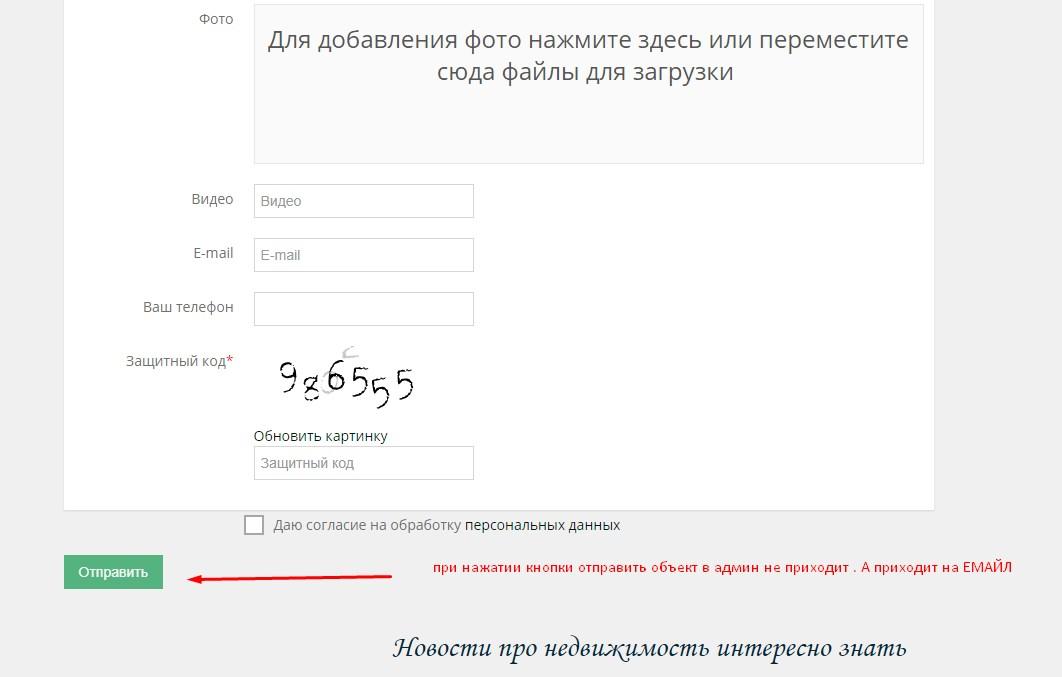Click Обновить картинку link
Screen dimensions: 1062x677
click(x=320, y=436)
